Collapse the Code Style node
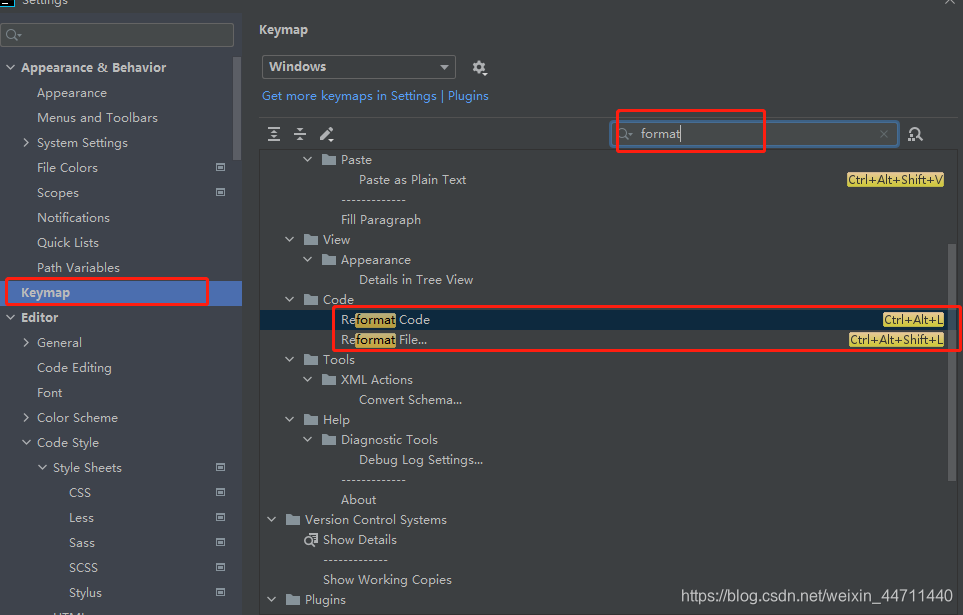Screen dimensions: 963x615 [x=26, y=442]
